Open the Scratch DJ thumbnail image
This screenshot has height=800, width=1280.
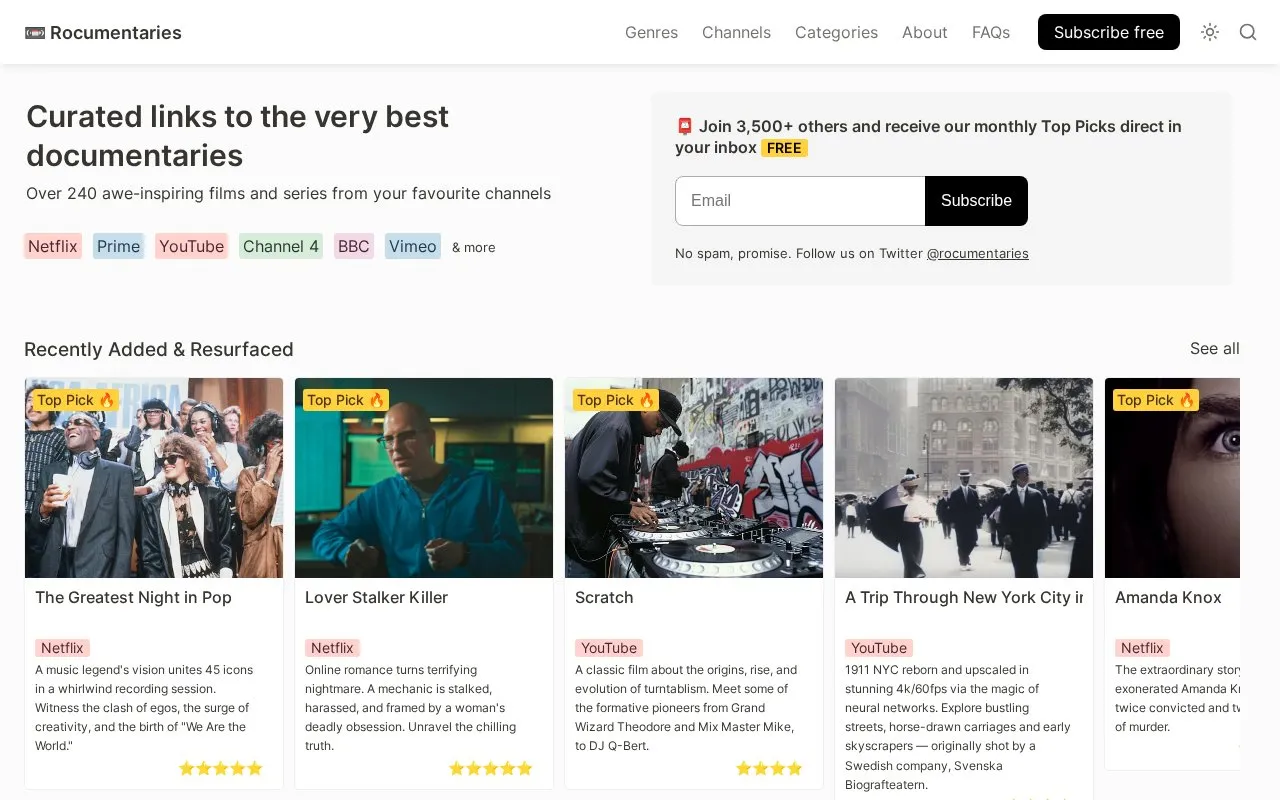pos(694,478)
